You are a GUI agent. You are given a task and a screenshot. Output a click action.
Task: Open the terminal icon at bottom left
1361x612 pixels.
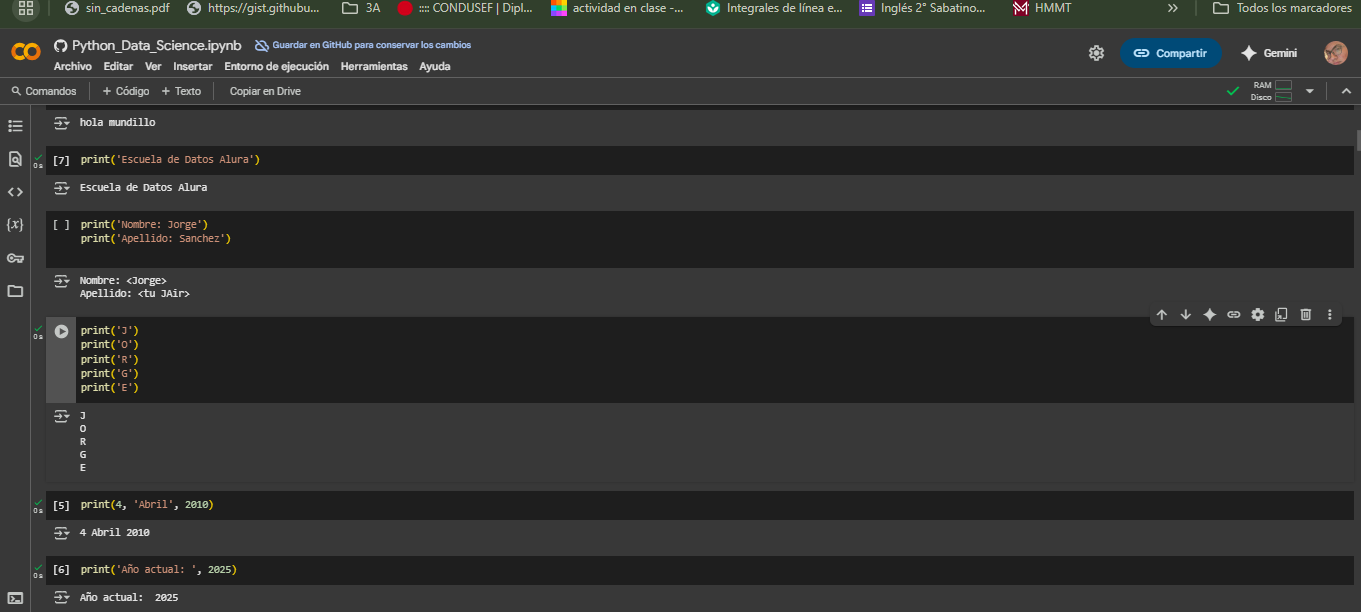point(15,598)
